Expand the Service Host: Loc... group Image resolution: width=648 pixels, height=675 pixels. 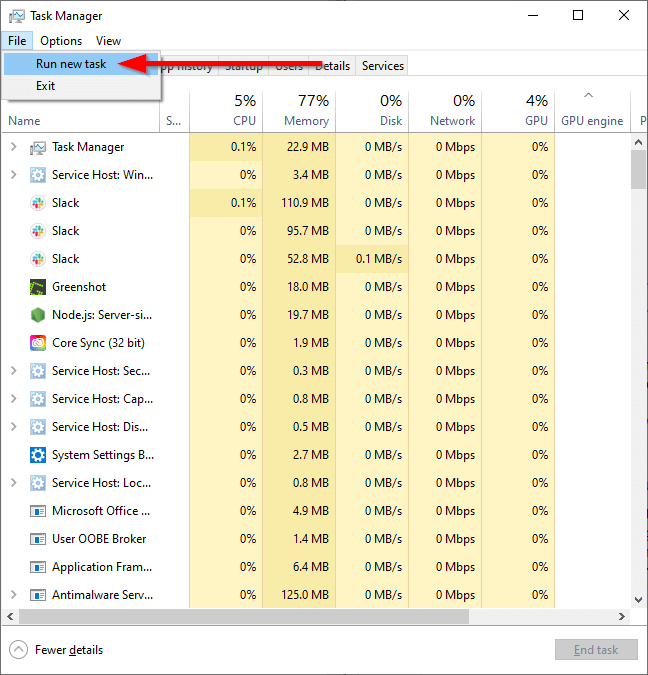(x=14, y=483)
